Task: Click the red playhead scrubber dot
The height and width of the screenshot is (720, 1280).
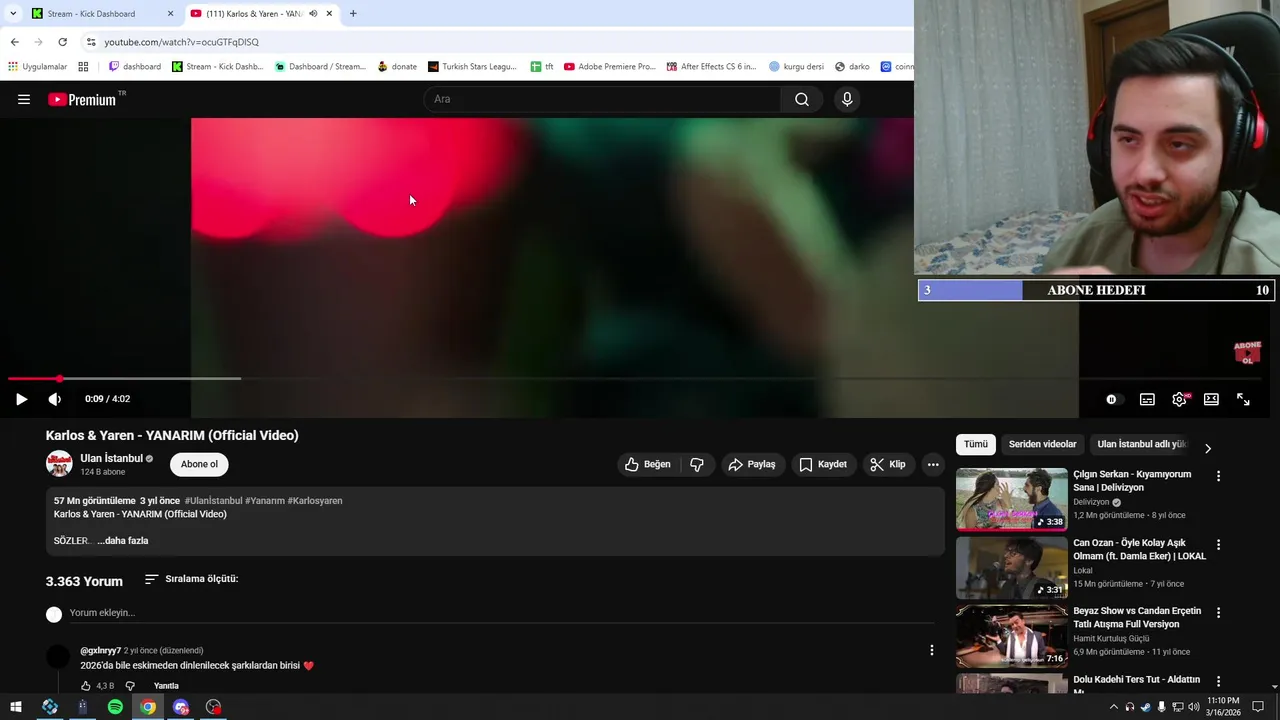Action: pyautogui.click(x=59, y=378)
